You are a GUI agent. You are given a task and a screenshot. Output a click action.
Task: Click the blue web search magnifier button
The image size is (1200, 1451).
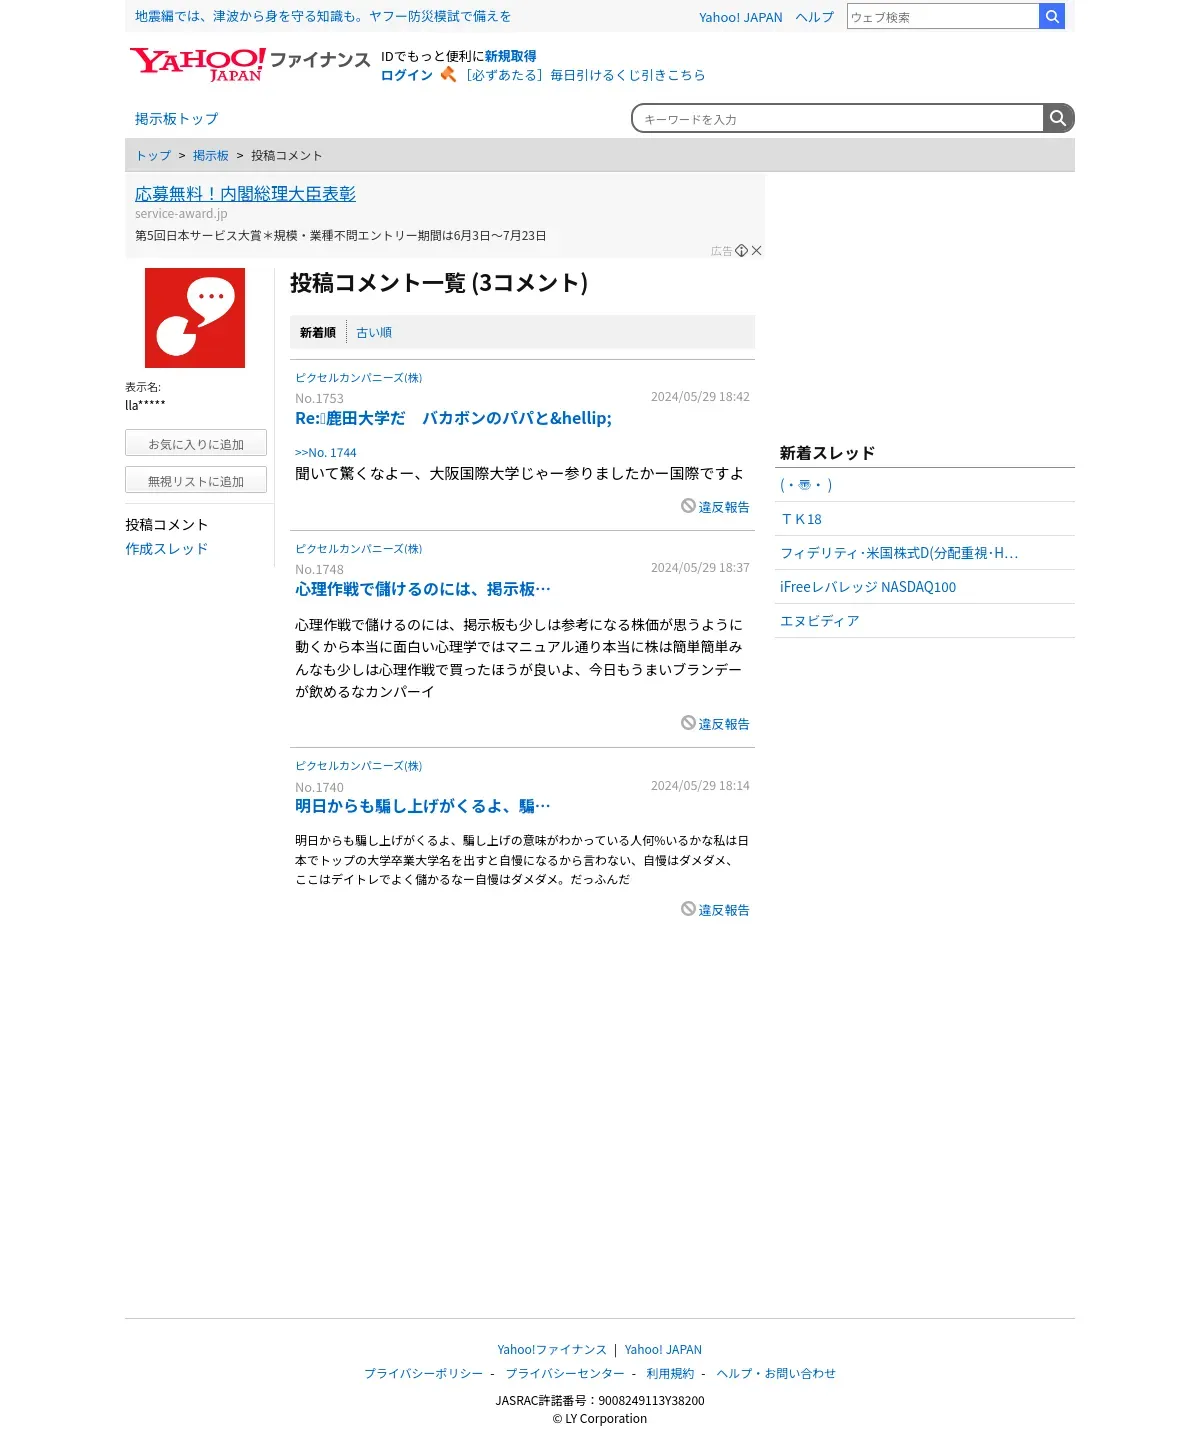pos(1052,16)
